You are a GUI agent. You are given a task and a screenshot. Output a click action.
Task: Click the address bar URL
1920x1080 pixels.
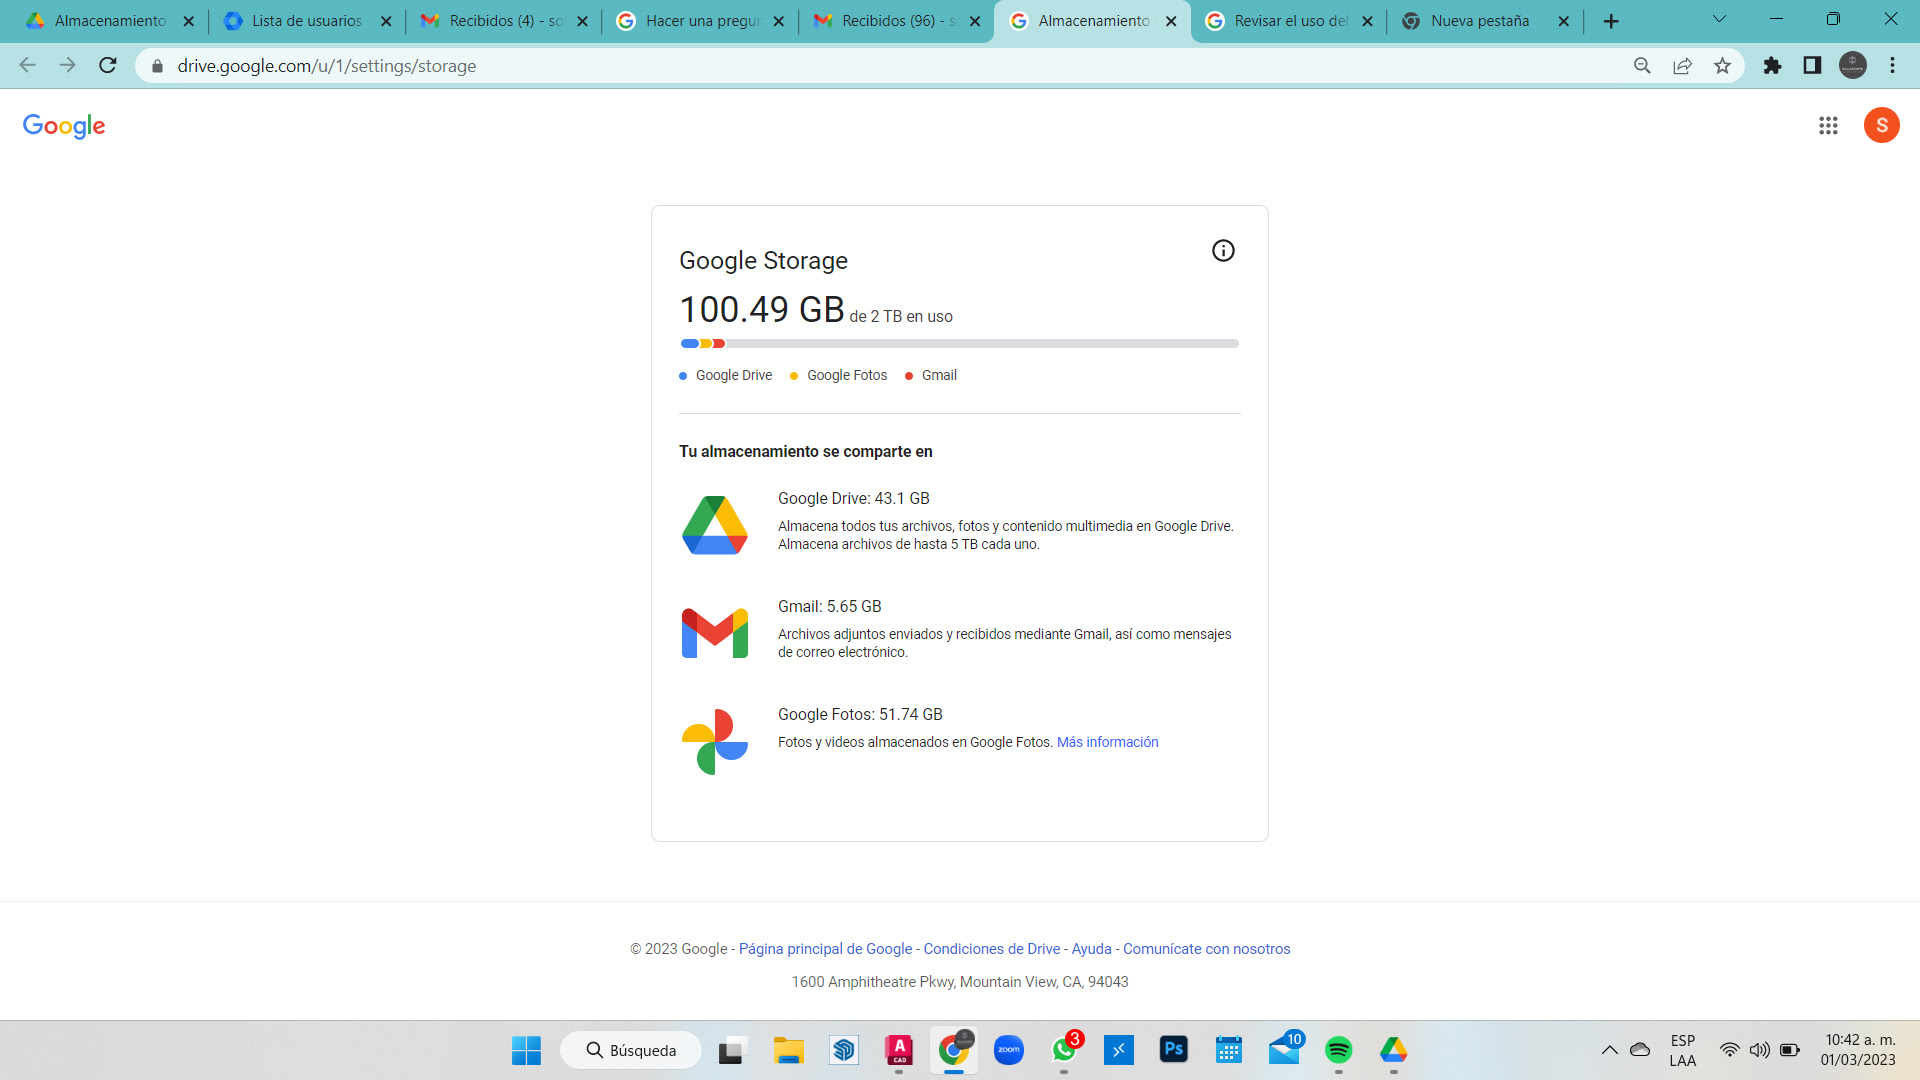tap(326, 66)
